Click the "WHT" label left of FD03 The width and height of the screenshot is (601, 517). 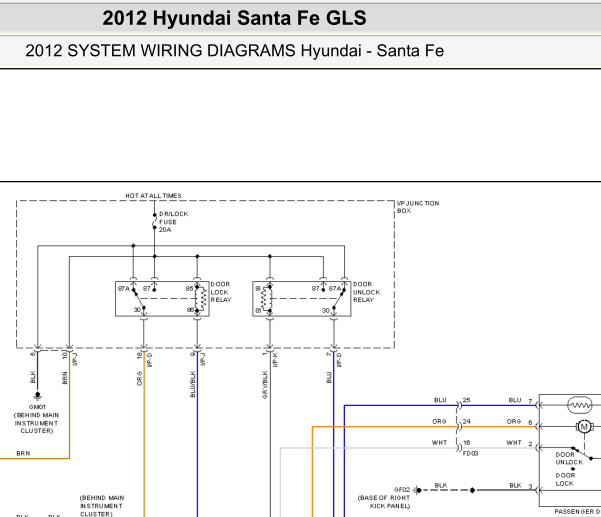(x=440, y=443)
